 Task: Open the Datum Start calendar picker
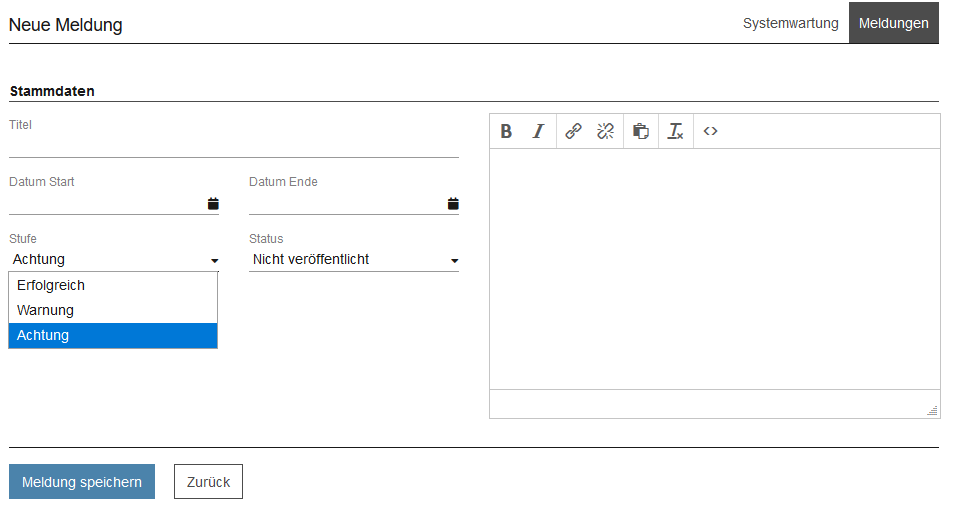click(213, 204)
